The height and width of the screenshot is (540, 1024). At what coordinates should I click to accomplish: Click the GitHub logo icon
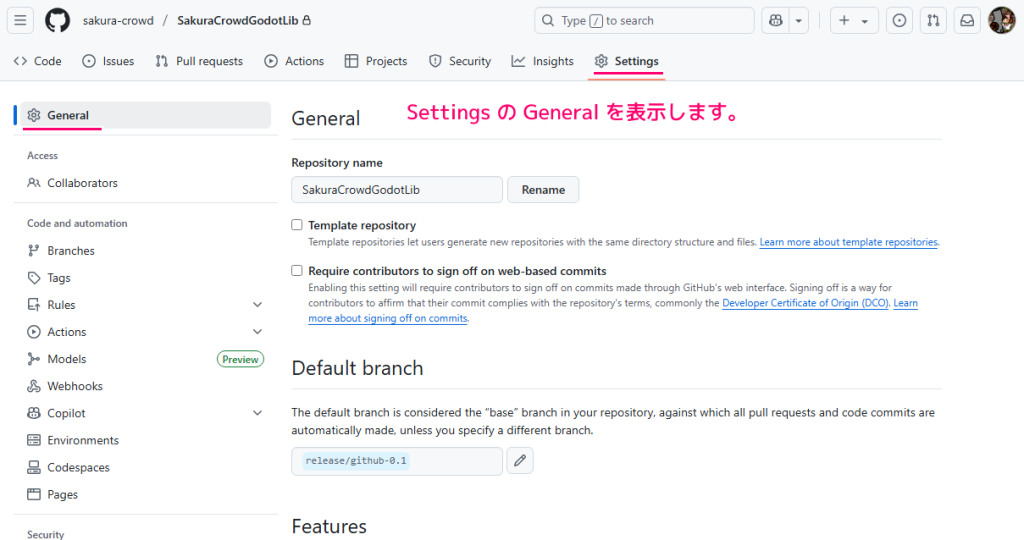coord(58,20)
